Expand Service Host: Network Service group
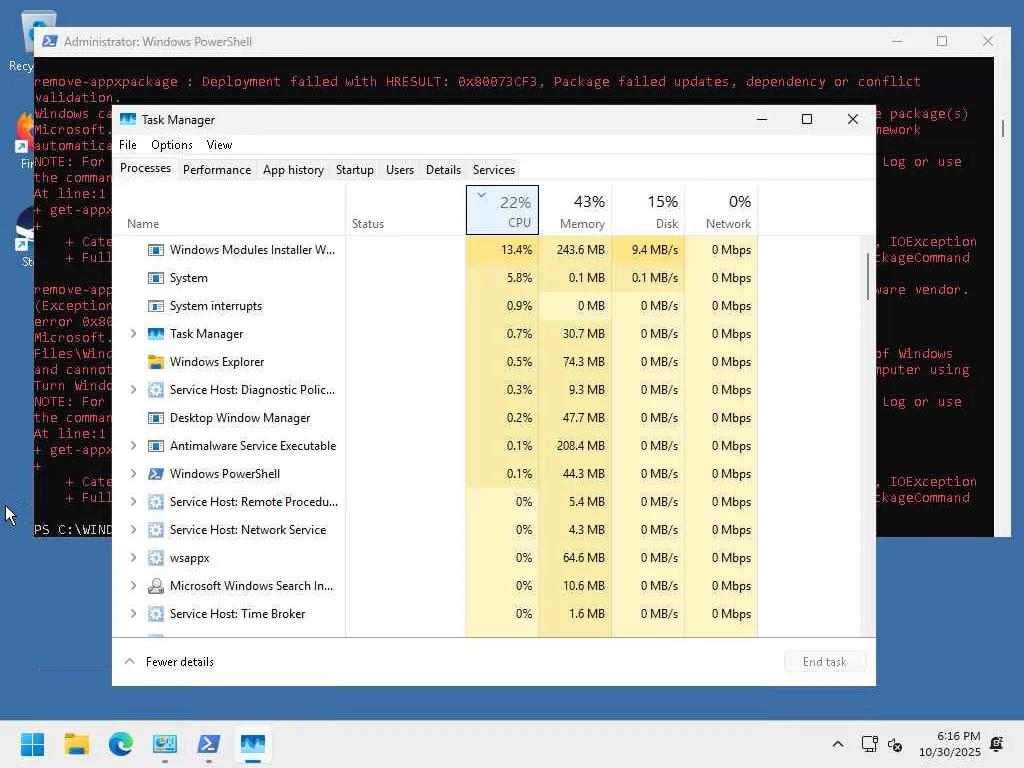 (133, 530)
